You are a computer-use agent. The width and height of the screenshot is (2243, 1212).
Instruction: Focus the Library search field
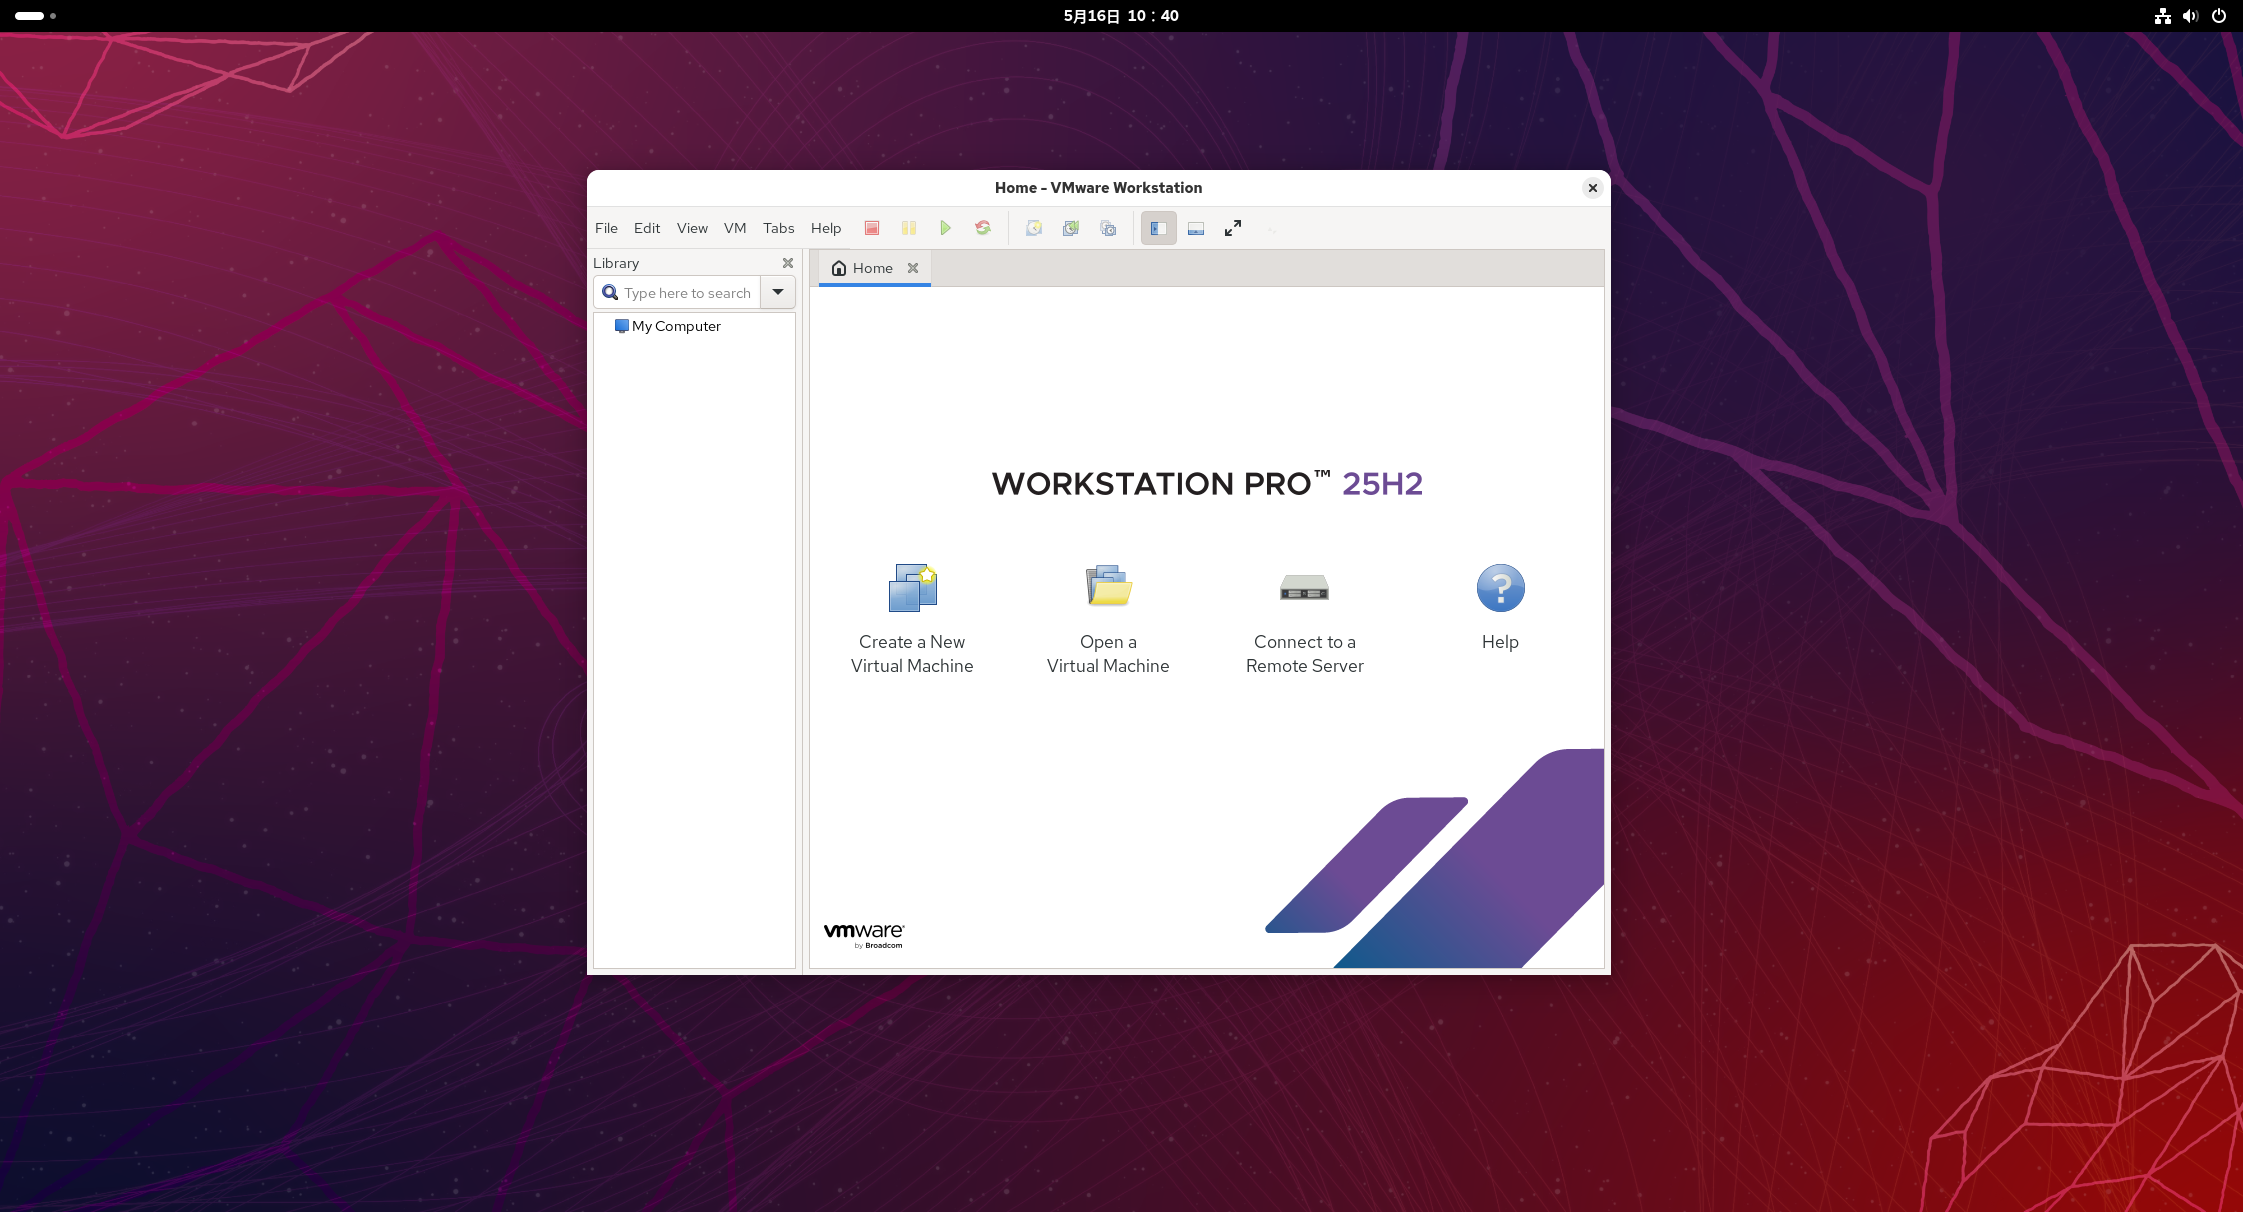678,293
